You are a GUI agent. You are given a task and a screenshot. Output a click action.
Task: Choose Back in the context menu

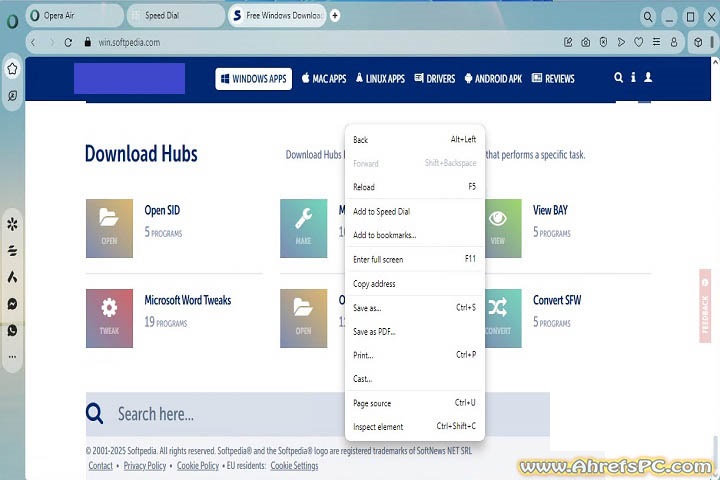pos(415,139)
